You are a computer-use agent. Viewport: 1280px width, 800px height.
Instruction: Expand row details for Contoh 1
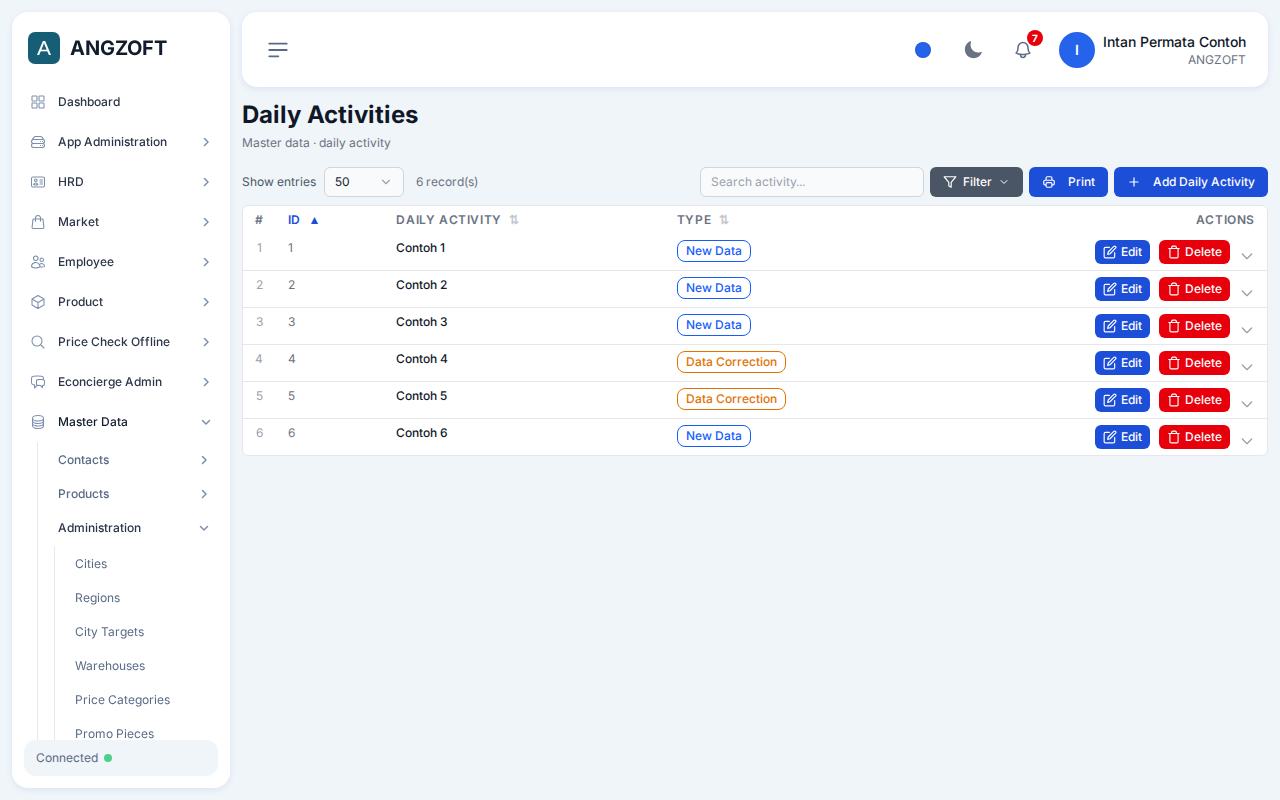1247,256
